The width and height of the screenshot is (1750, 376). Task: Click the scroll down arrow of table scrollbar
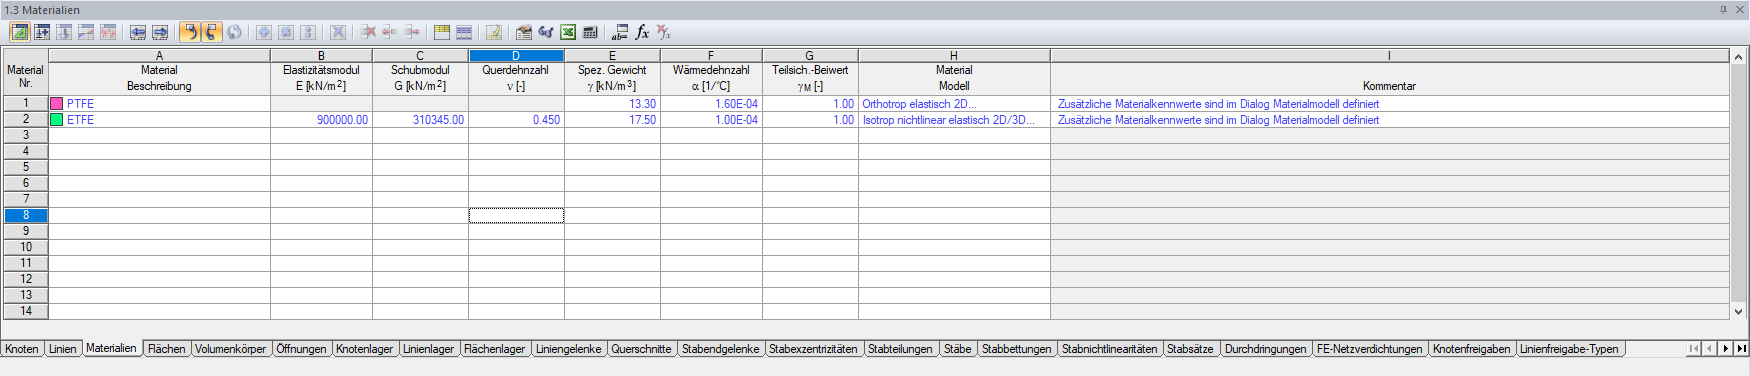coord(1738,312)
